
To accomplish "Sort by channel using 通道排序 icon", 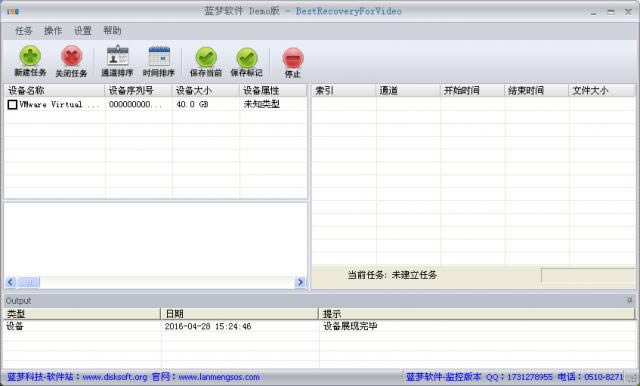I will click(118, 55).
